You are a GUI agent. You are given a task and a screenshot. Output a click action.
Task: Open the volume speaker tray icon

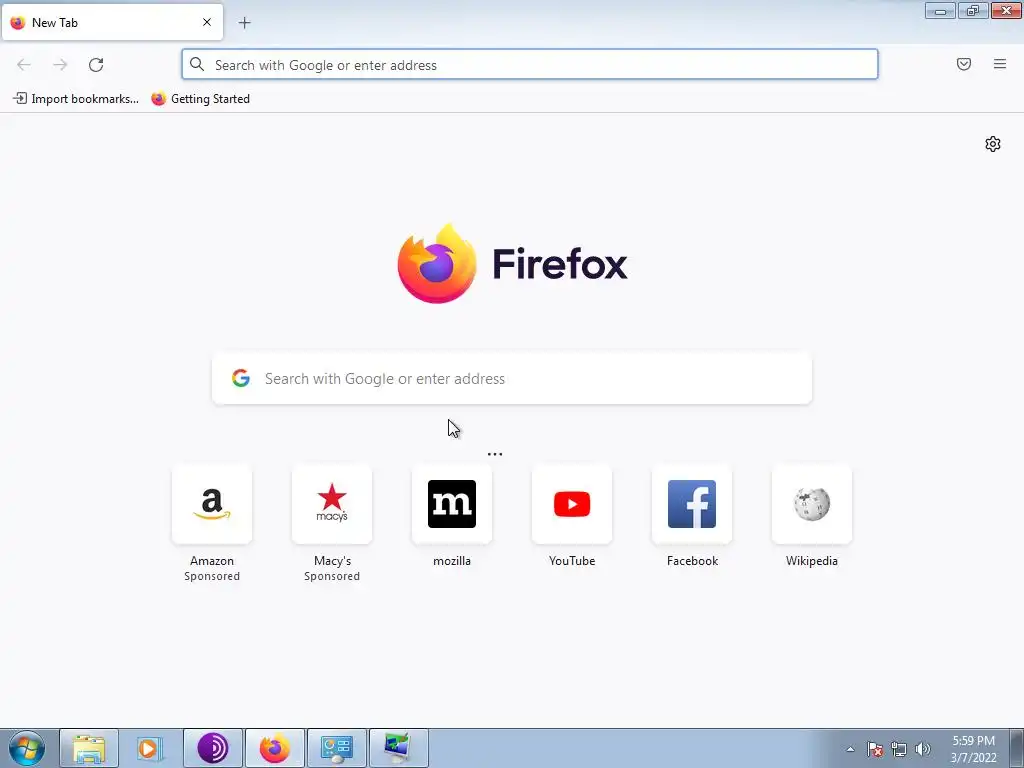coord(923,749)
